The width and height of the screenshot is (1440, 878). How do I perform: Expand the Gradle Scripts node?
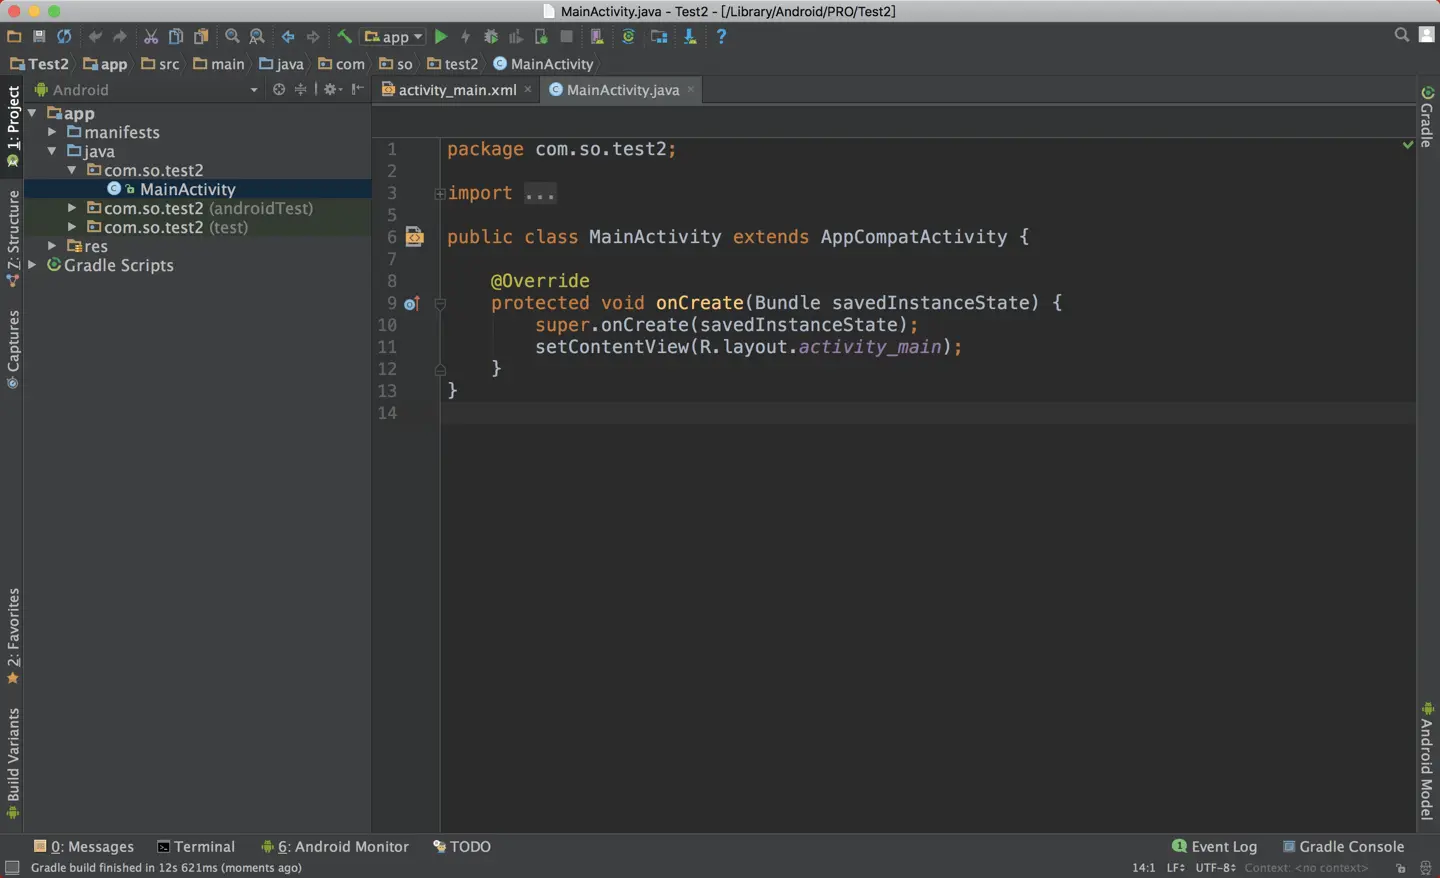(x=33, y=265)
